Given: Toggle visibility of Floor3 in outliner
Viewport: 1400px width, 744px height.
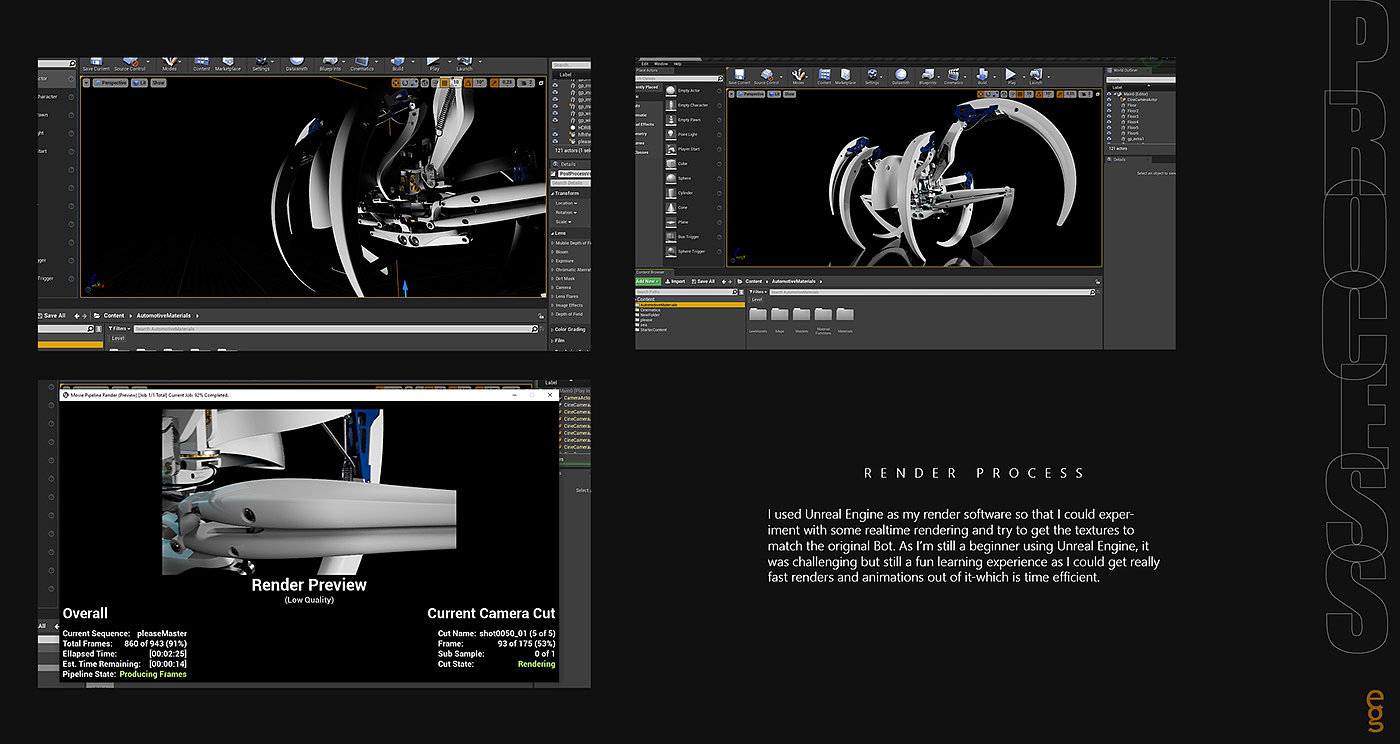Looking at the screenshot, I should click(1109, 117).
